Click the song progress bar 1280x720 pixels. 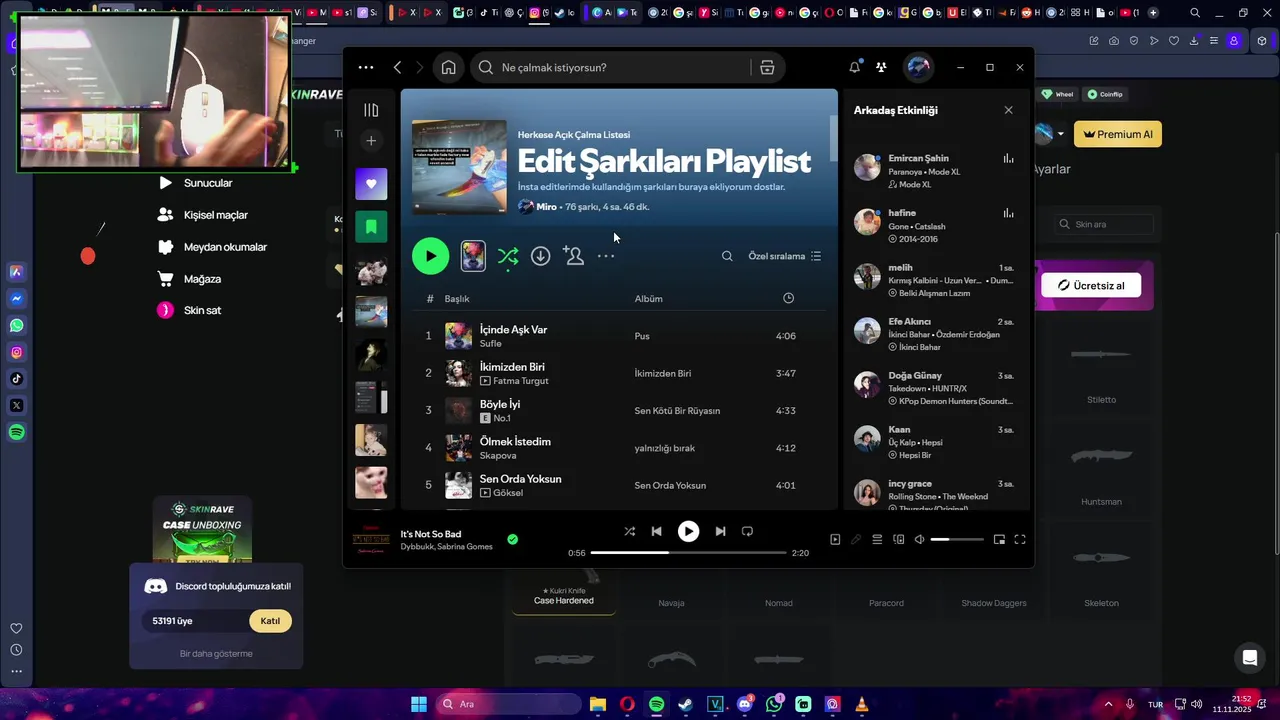click(688, 552)
